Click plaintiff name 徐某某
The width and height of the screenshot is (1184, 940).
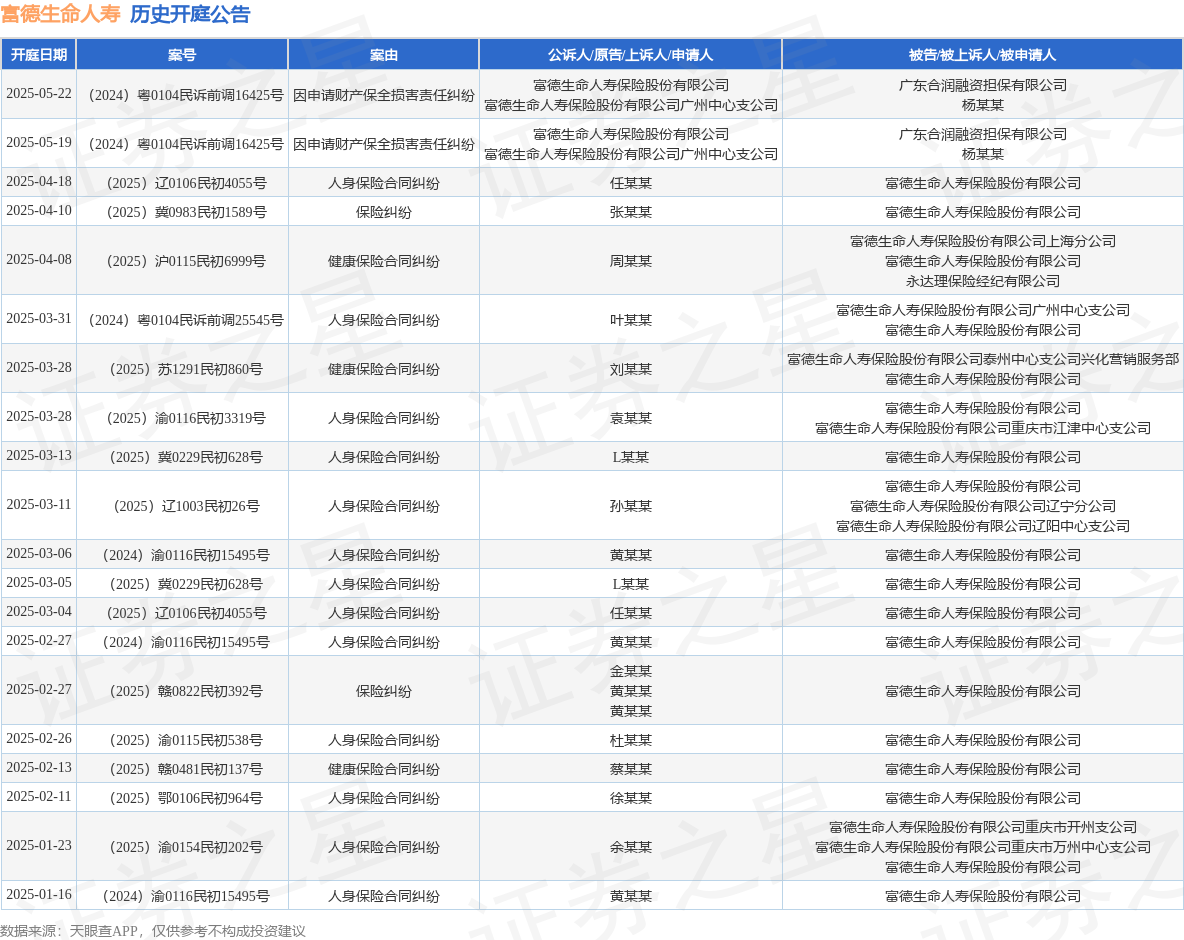pyautogui.click(x=631, y=799)
